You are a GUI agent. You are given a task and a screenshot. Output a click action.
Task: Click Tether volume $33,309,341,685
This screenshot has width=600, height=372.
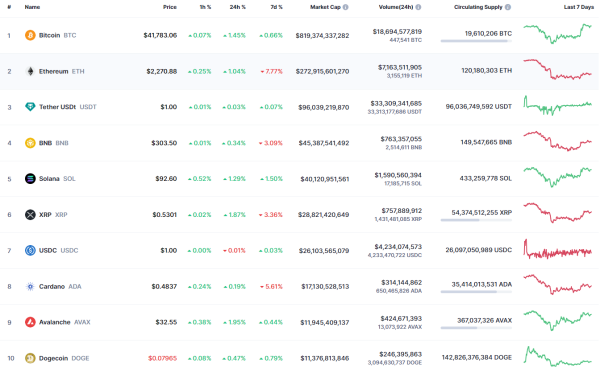[396, 103]
